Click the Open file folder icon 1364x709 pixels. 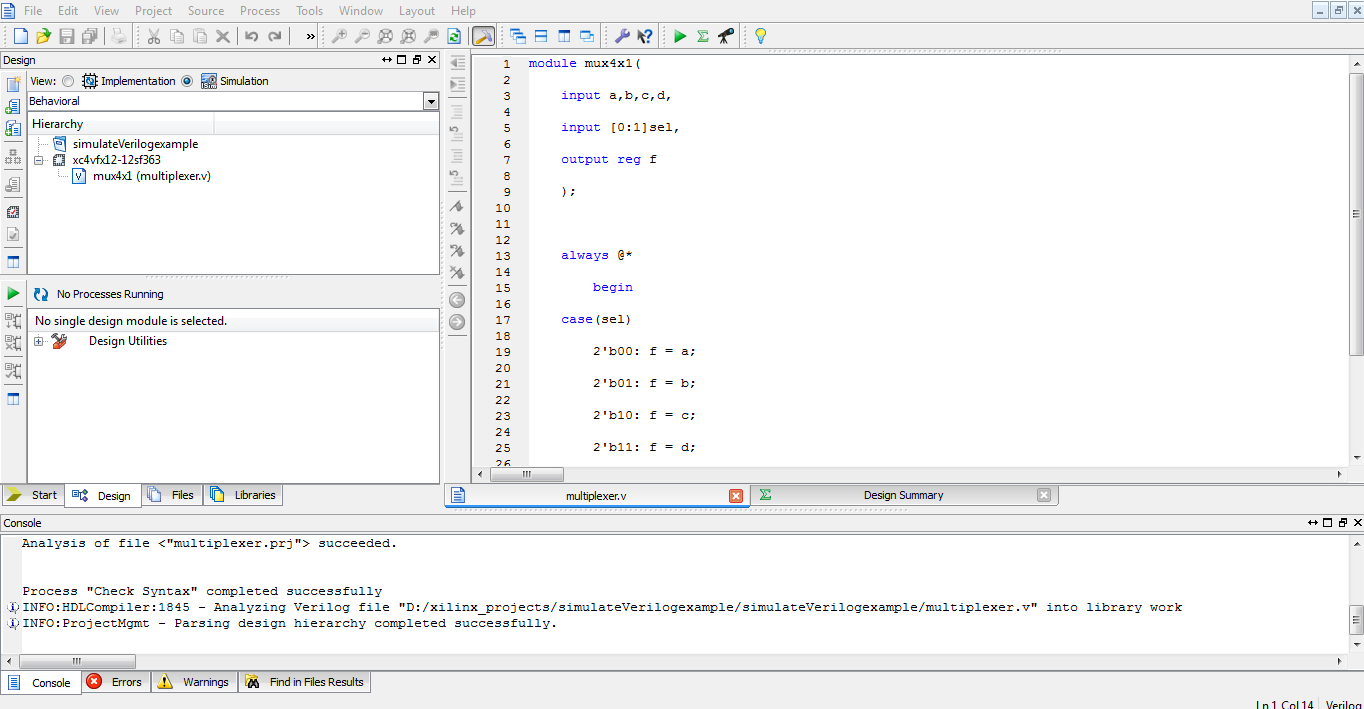pos(43,36)
